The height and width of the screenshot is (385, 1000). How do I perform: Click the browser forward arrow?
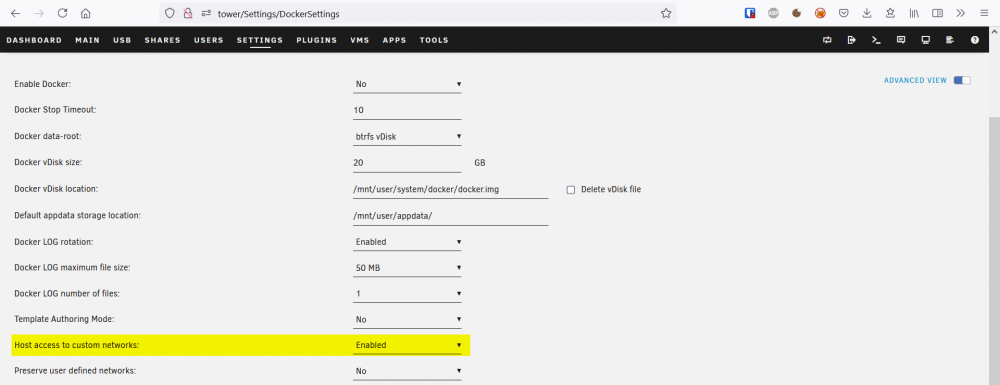[x=39, y=13]
